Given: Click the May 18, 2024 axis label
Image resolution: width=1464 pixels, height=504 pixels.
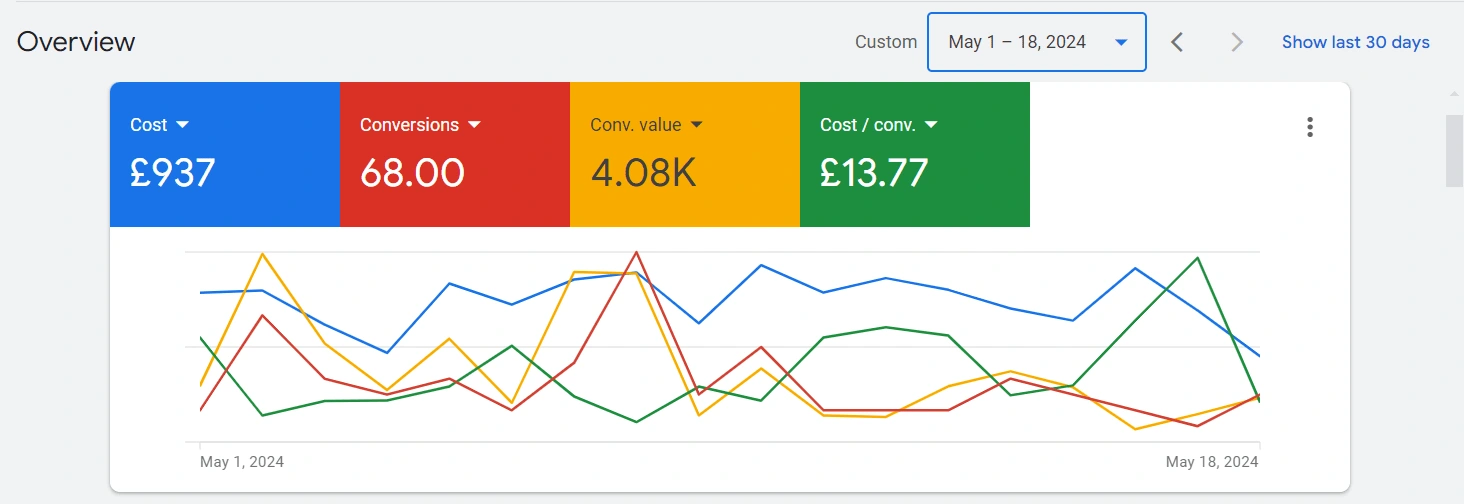Looking at the screenshot, I should tap(1212, 462).
